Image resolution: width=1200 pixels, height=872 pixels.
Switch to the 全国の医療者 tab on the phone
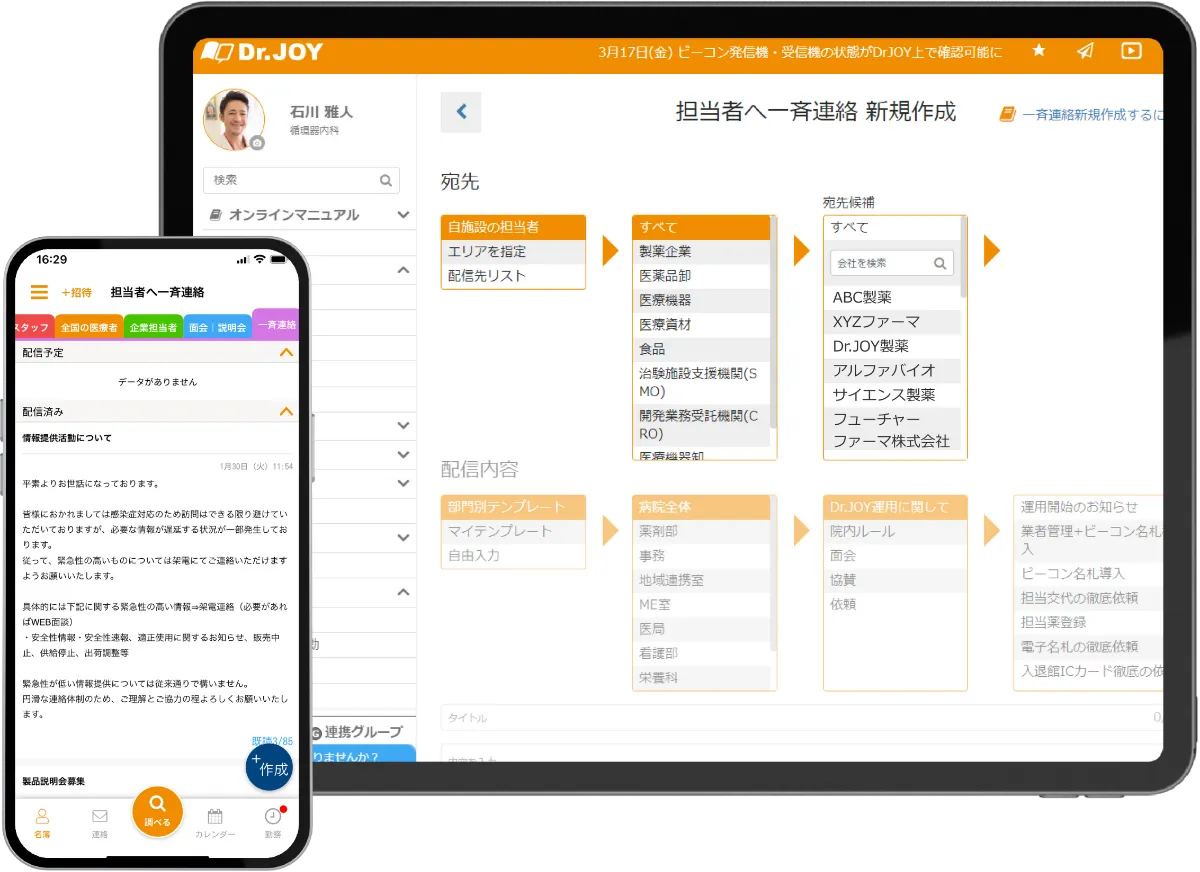click(x=89, y=327)
